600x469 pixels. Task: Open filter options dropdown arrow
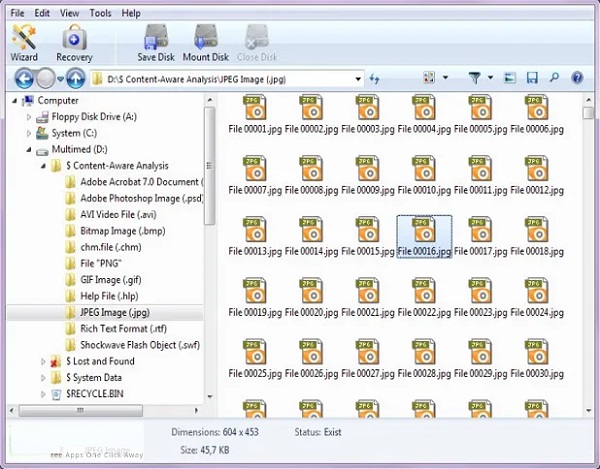pos(491,78)
